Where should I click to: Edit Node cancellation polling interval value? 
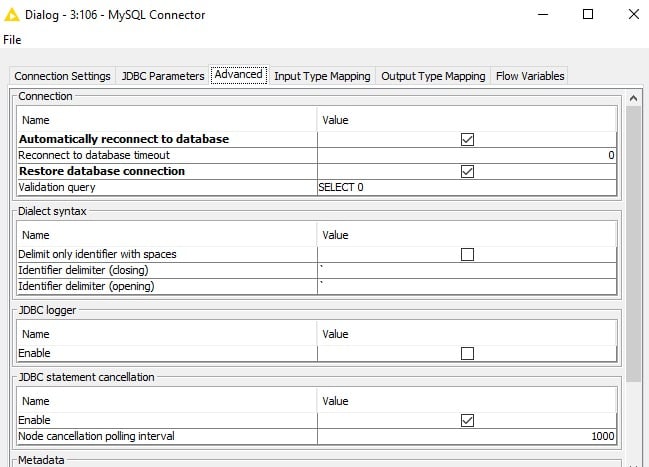467,436
